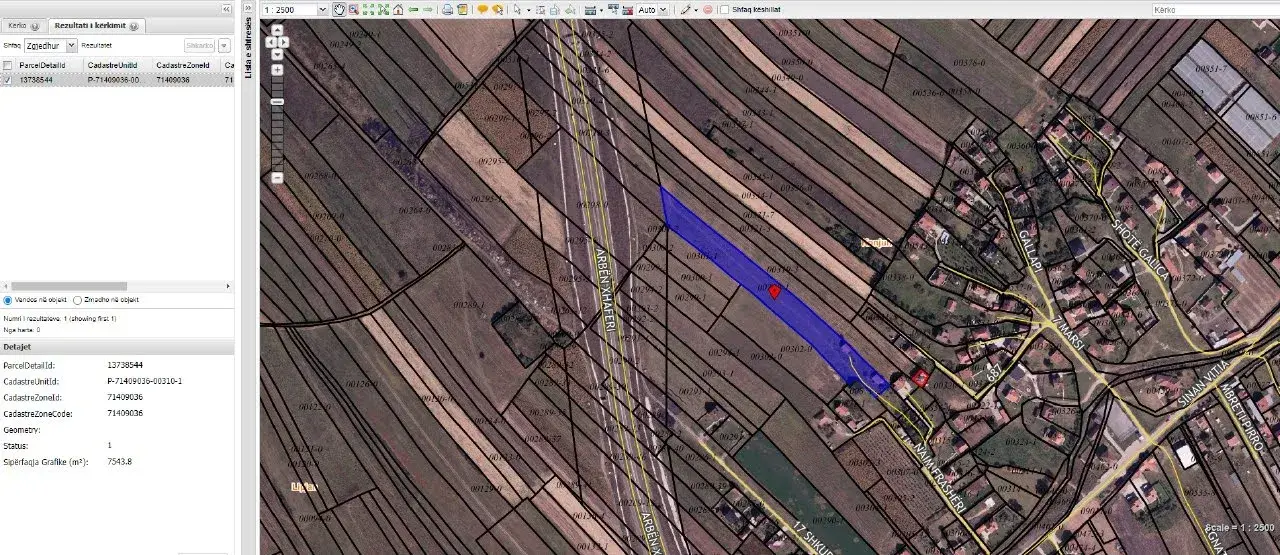Viewport: 1280px width, 555px height.
Task: Select Vendos në objekt radio button
Action: tap(8, 299)
